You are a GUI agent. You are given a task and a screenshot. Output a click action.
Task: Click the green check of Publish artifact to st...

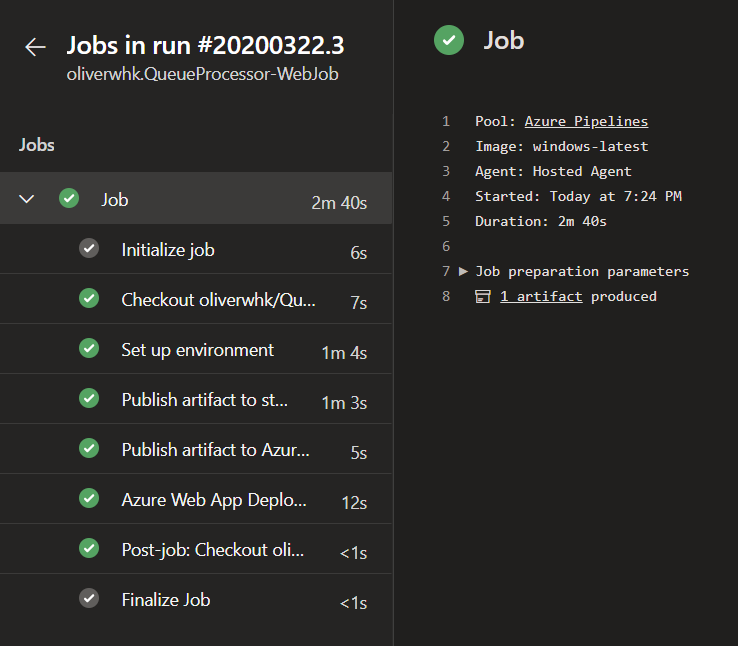[x=89, y=398]
